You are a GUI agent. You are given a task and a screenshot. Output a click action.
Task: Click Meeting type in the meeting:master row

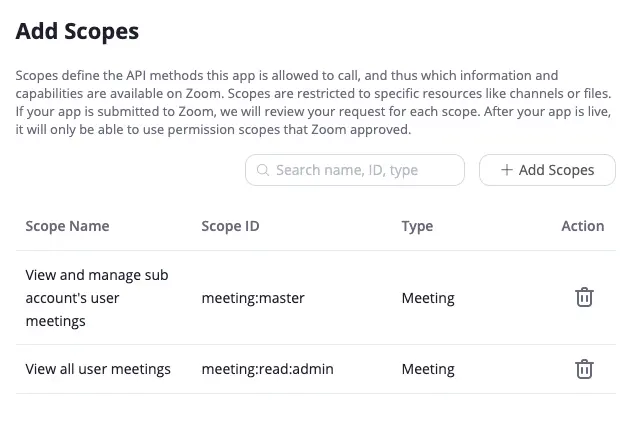pos(428,298)
